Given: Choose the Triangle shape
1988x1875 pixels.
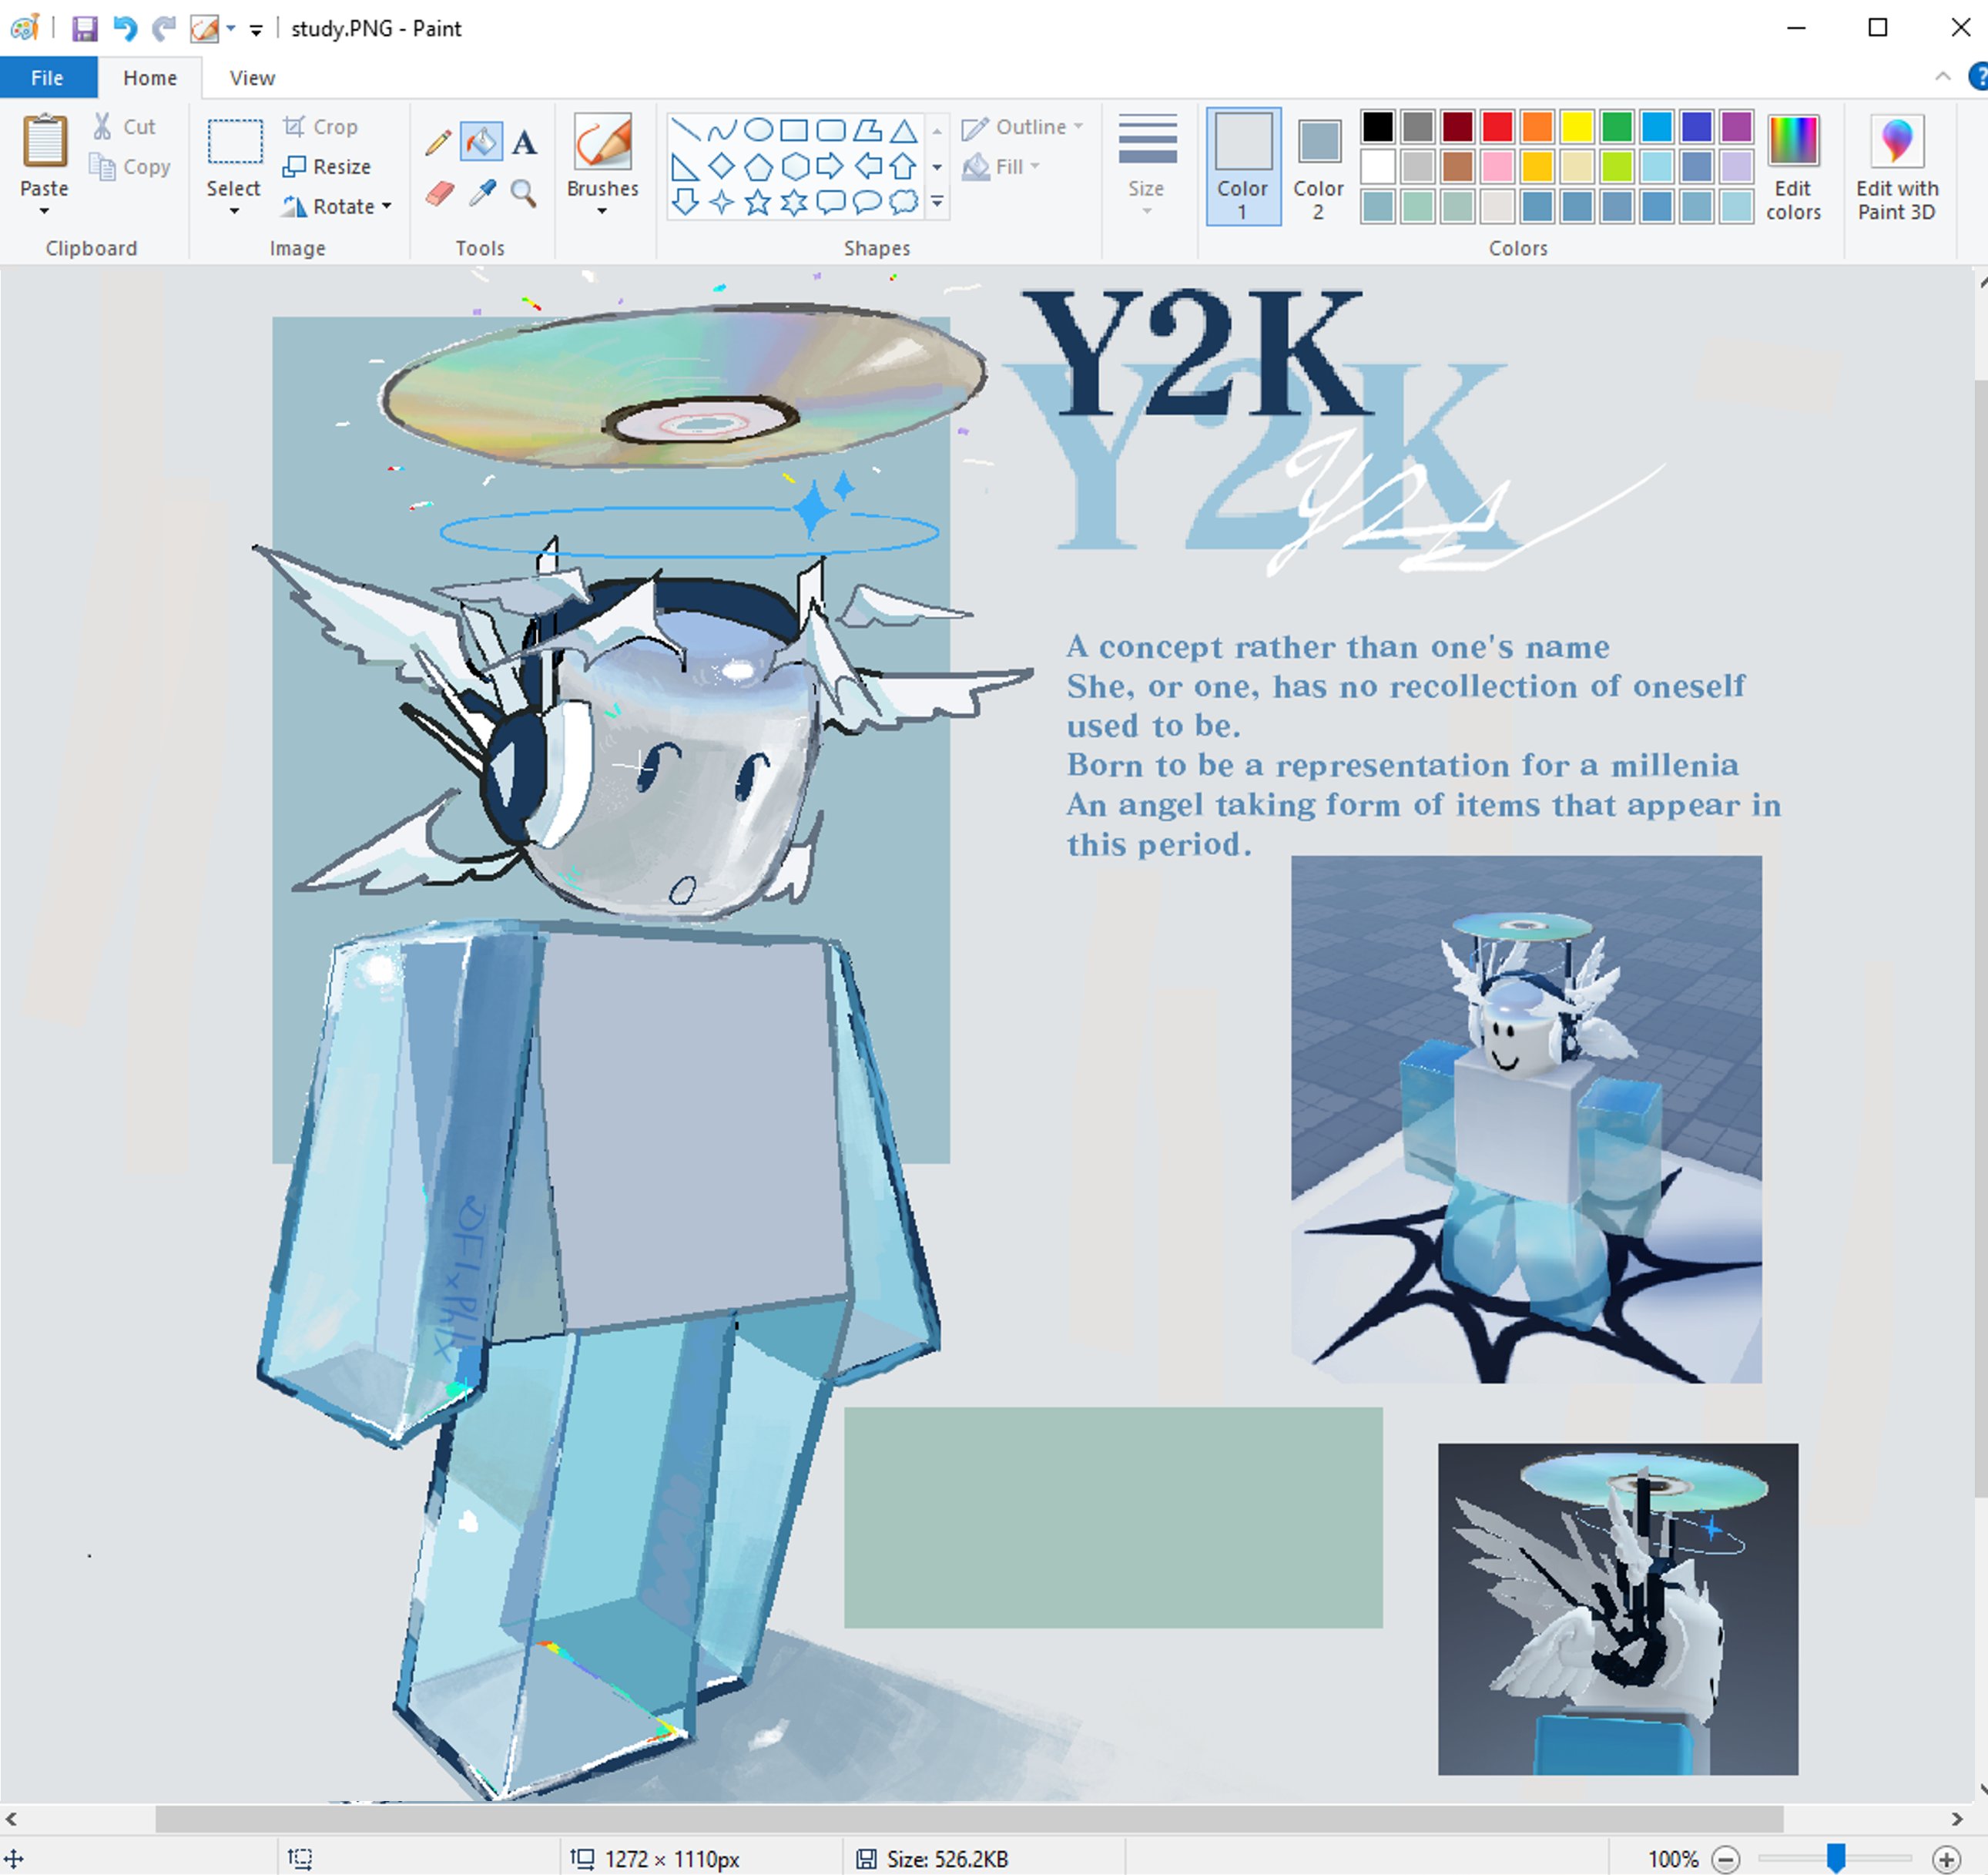Looking at the screenshot, I should 904,130.
